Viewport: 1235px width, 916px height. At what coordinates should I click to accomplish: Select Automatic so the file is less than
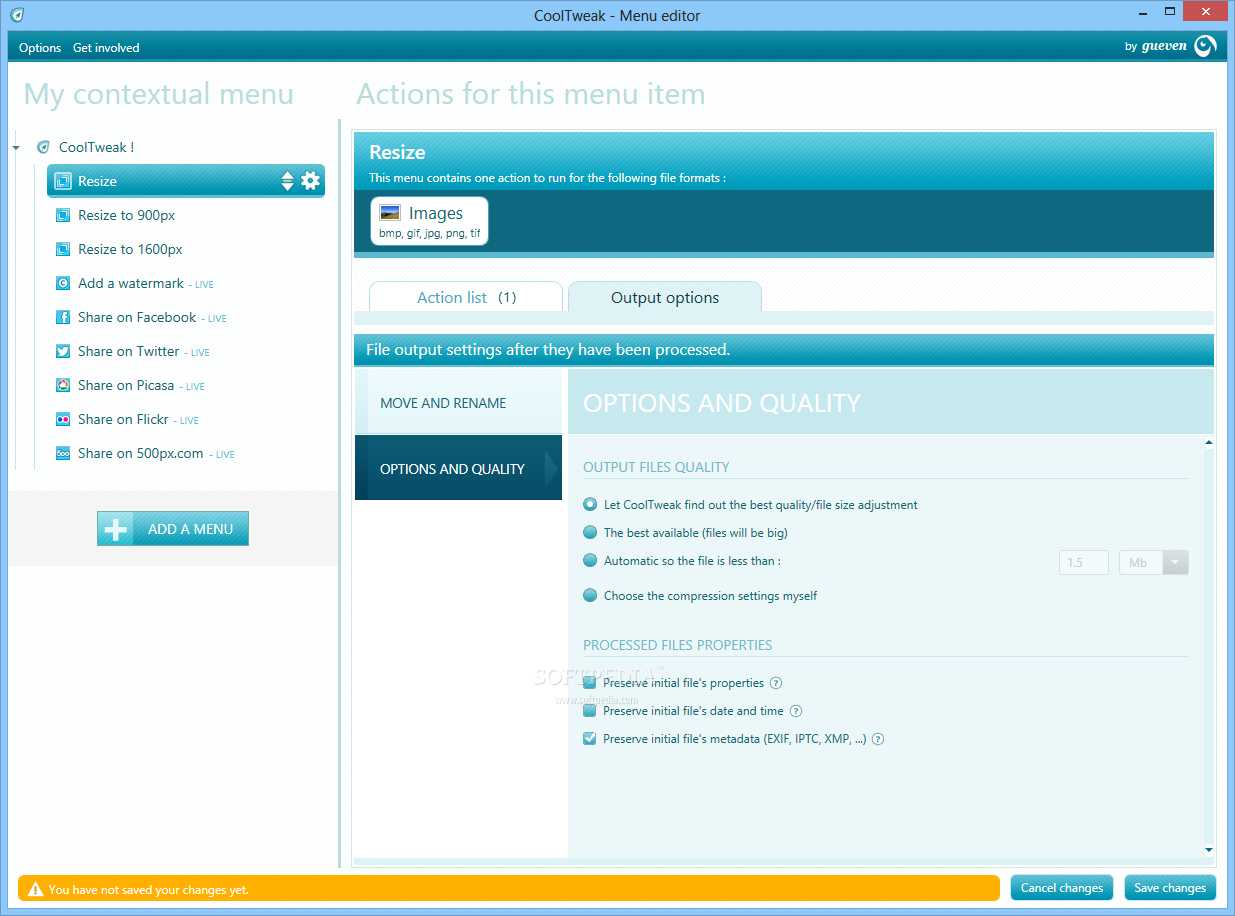click(590, 561)
